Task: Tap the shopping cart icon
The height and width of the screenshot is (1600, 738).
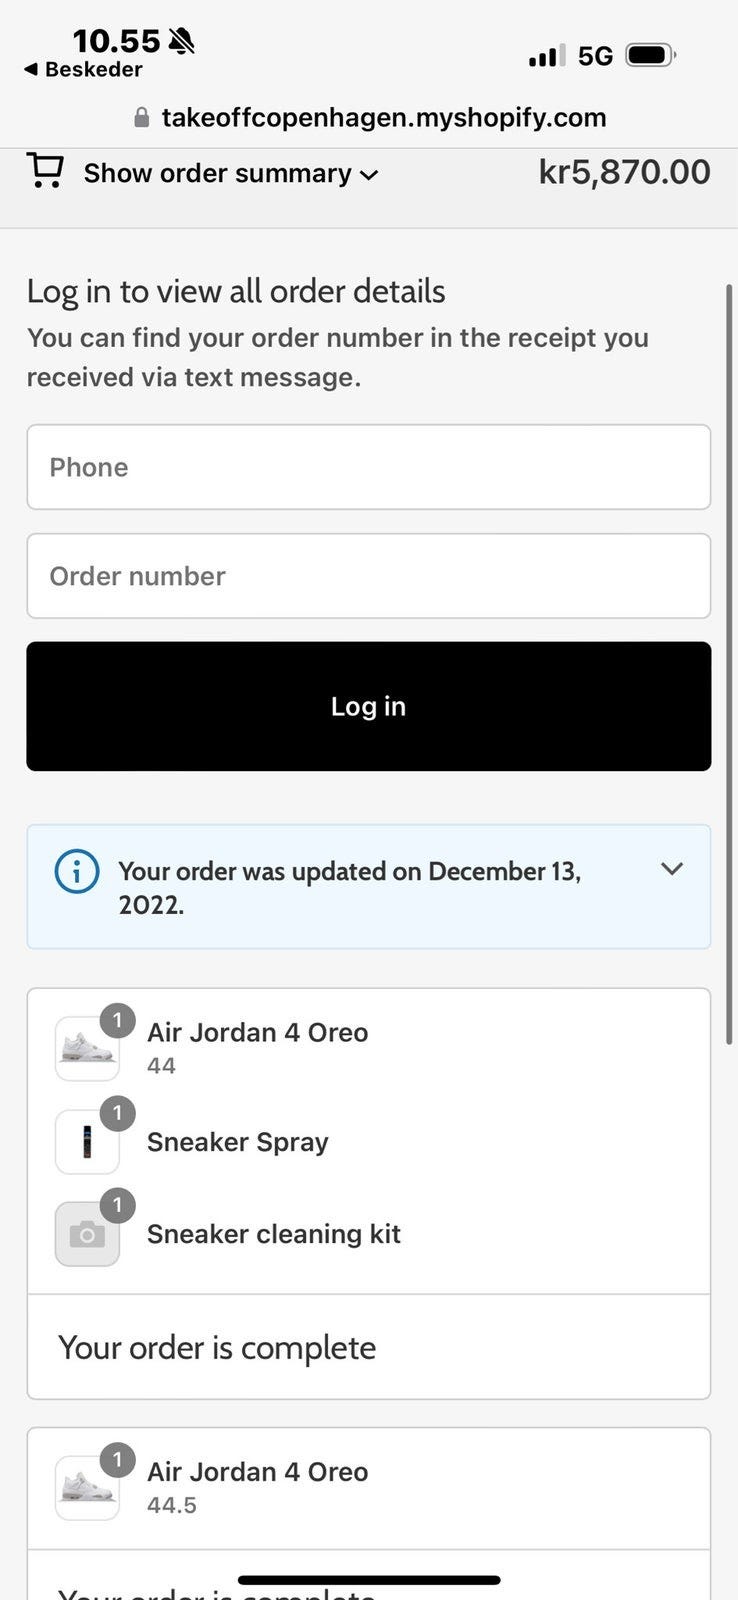Action: (x=45, y=171)
